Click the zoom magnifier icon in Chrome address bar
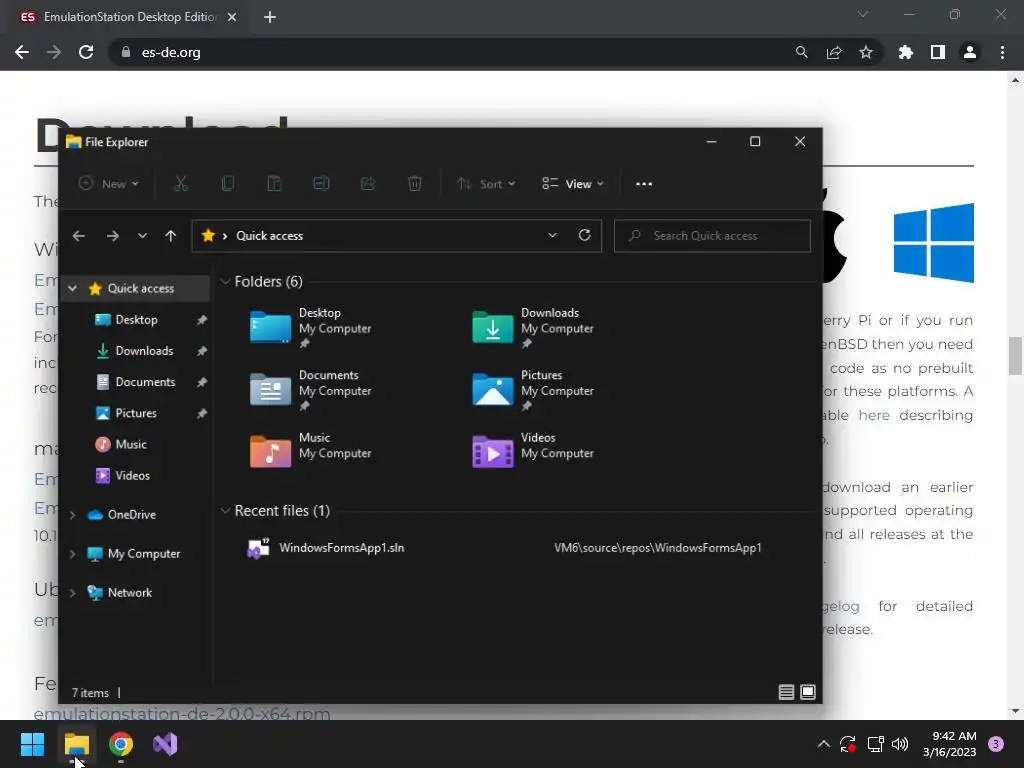Image resolution: width=1024 pixels, height=768 pixels. tap(801, 52)
